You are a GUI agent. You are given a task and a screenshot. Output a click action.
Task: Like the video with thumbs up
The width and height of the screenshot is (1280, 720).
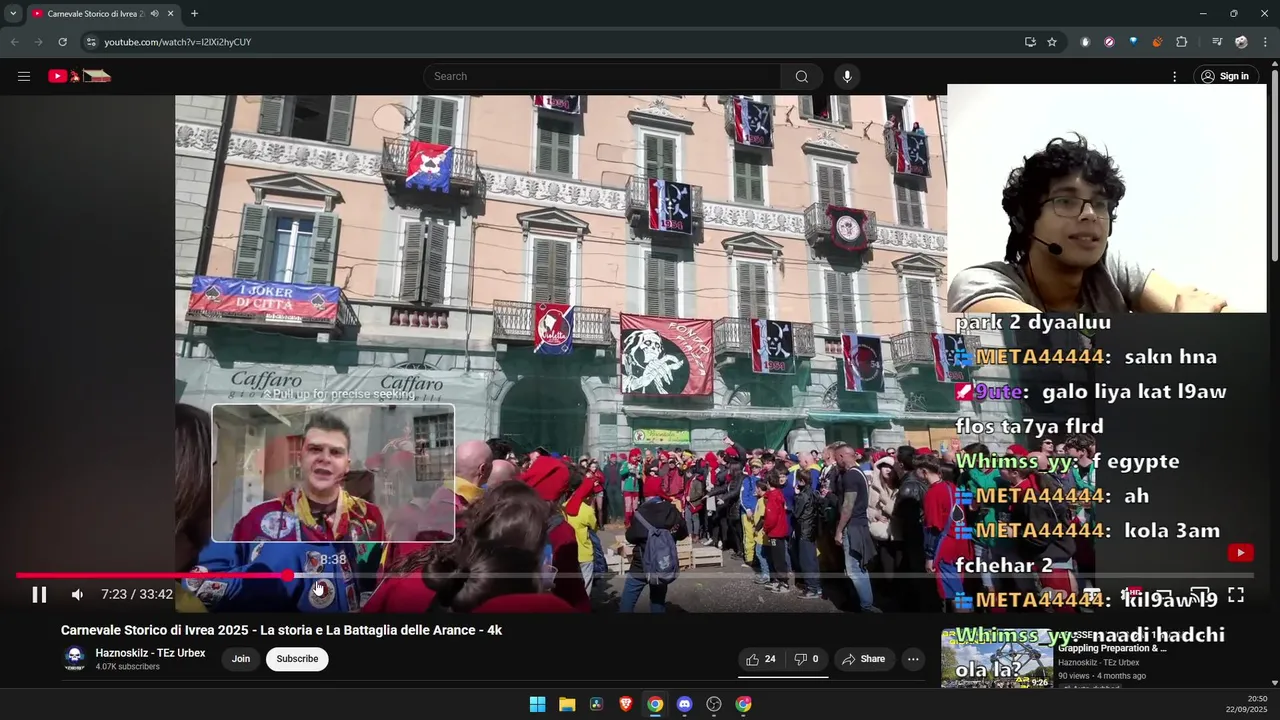pos(762,659)
